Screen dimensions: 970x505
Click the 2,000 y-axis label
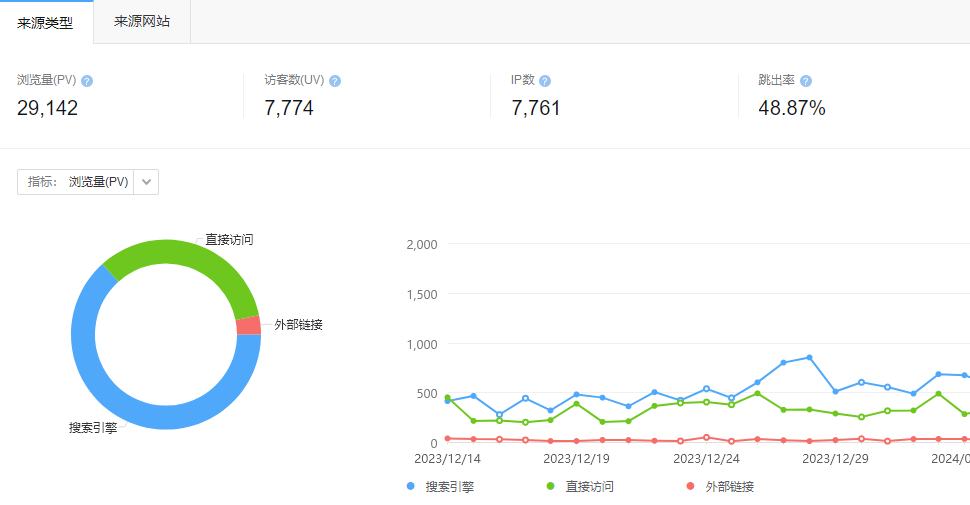[x=422, y=244]
